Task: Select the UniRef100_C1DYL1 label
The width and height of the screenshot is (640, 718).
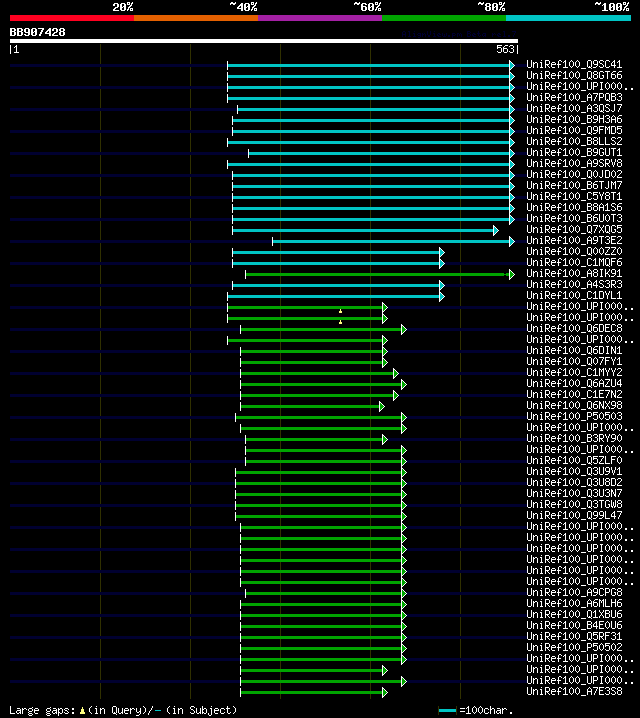Action: [x=574, y=295]
